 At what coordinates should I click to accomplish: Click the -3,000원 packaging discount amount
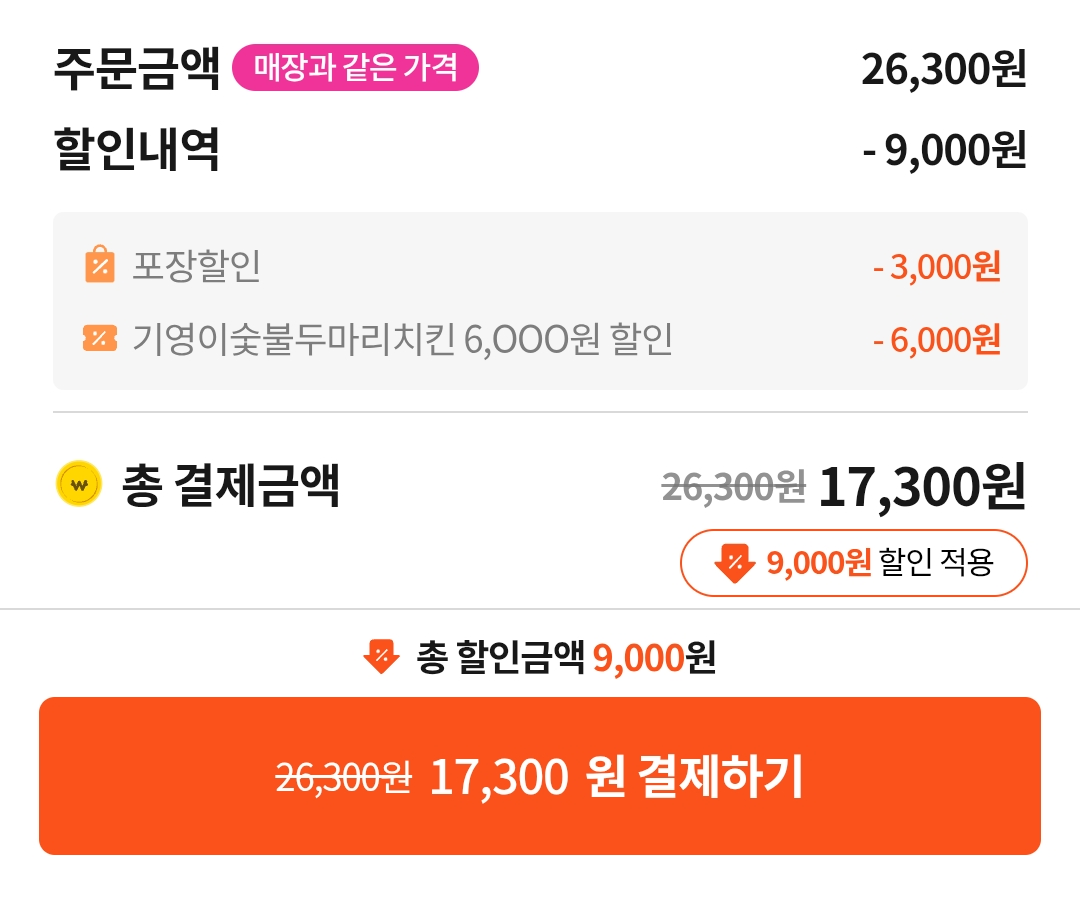[936, 267]
